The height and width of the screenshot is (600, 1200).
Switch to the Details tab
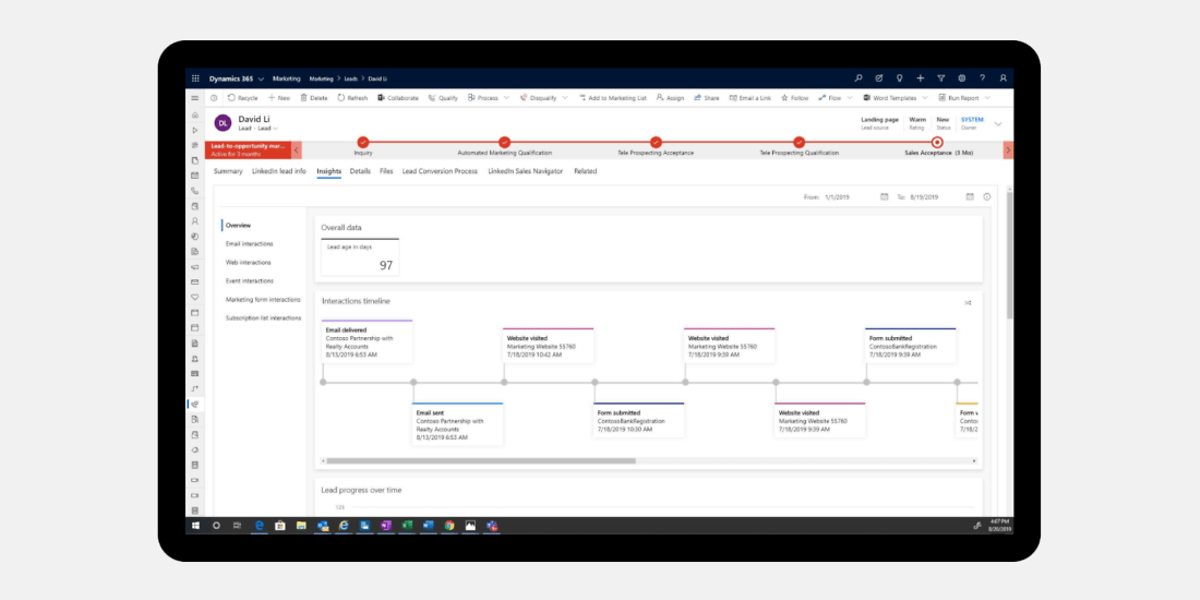360,171
